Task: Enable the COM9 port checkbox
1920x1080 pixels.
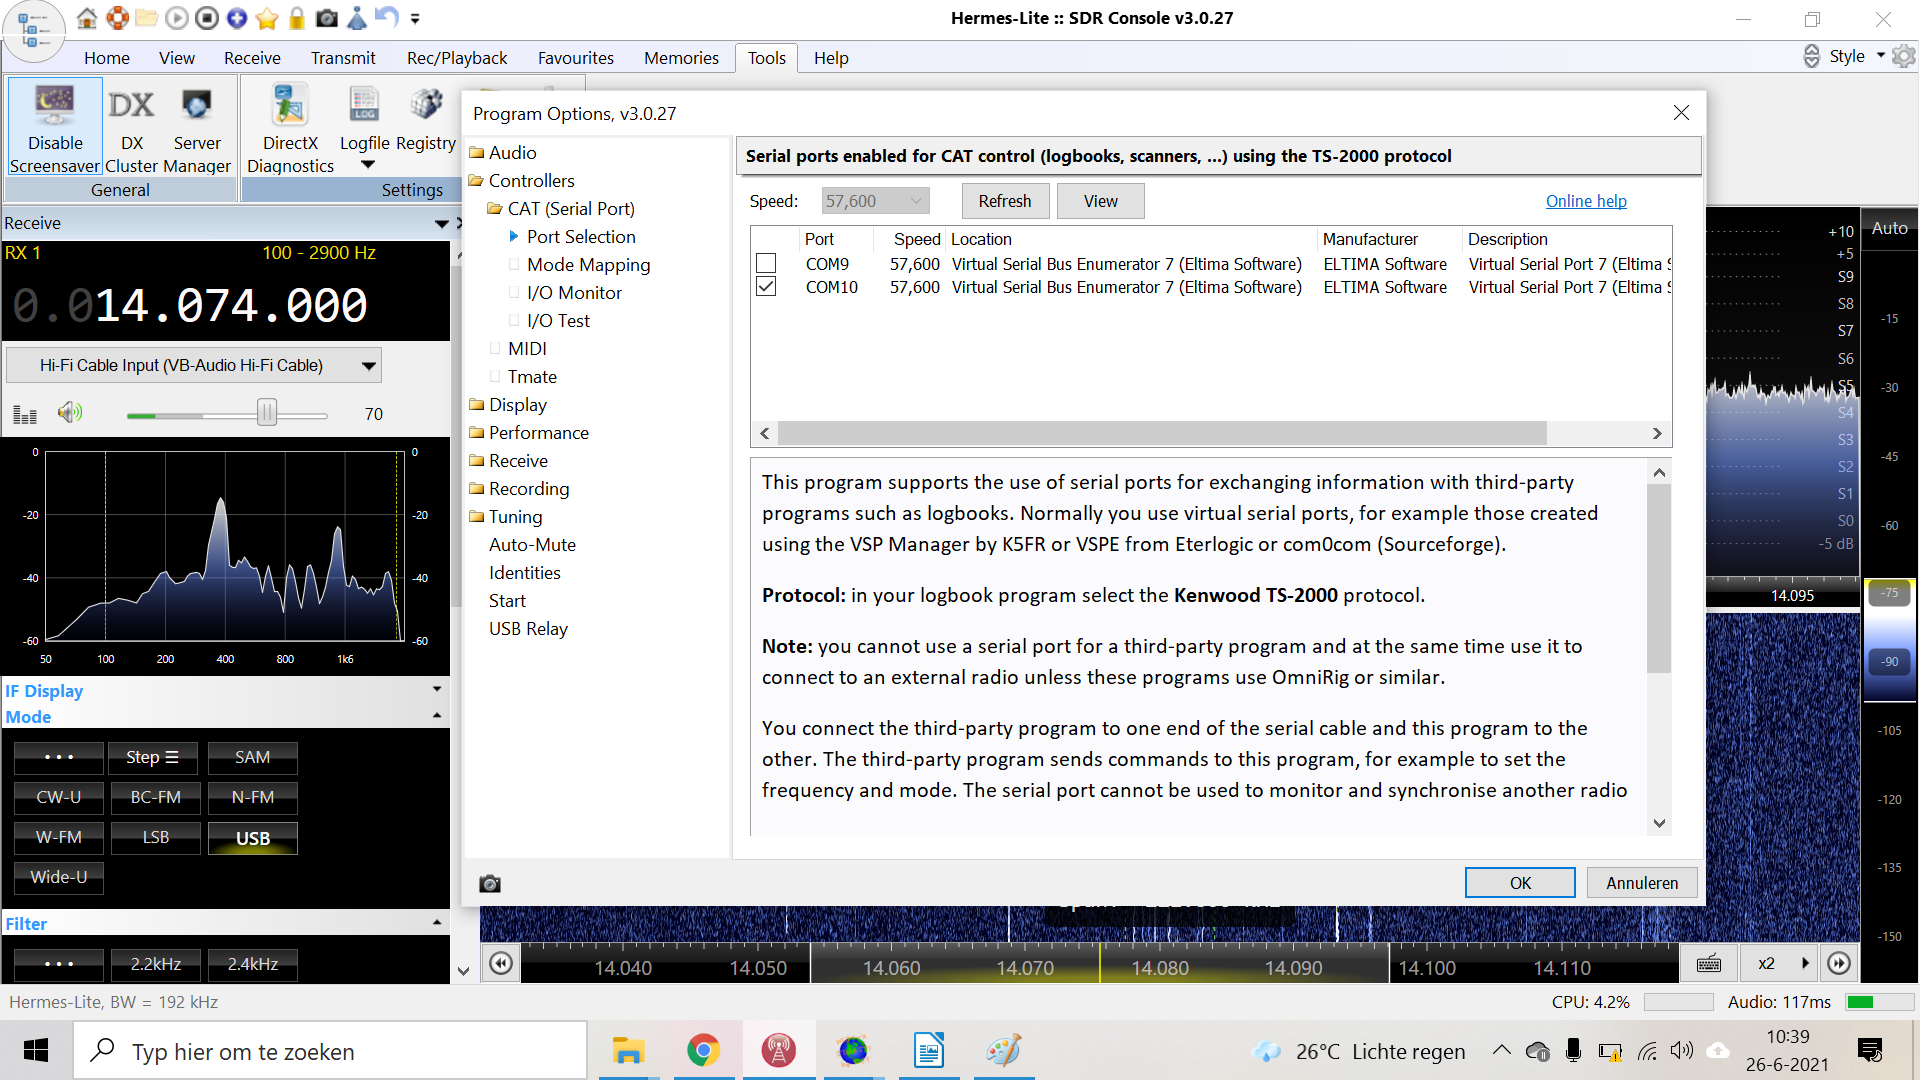Action: pyautogui.click(x=766, y=264)
